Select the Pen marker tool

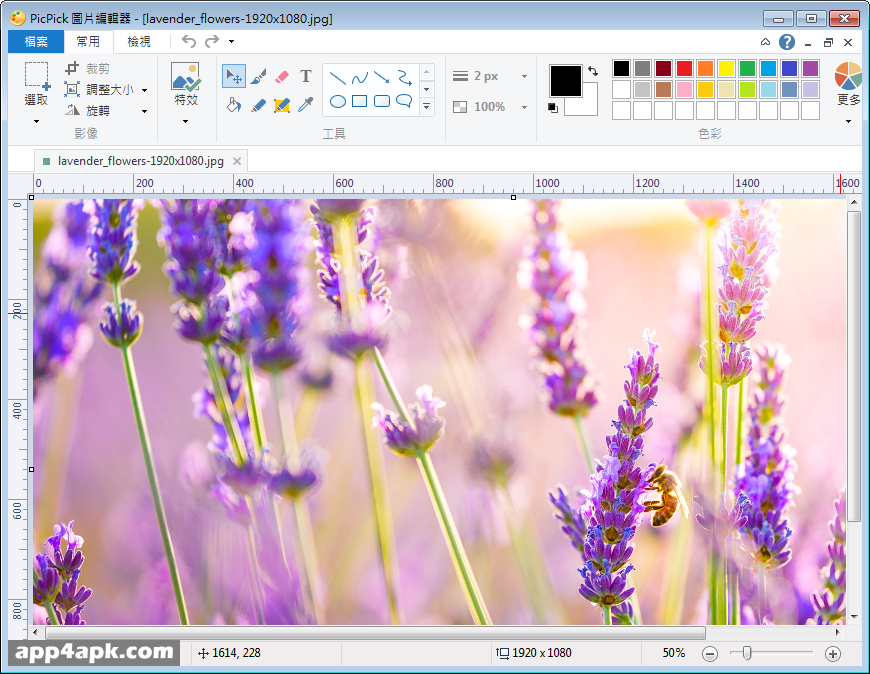[258, 105]
